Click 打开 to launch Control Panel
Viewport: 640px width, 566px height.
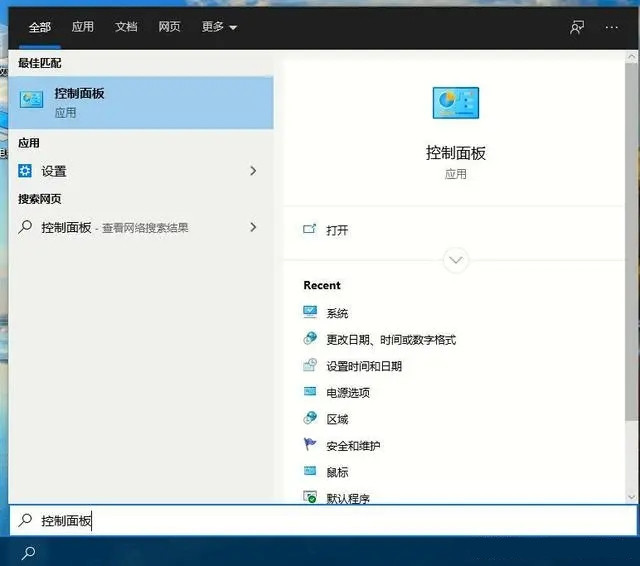pos(337,230)
